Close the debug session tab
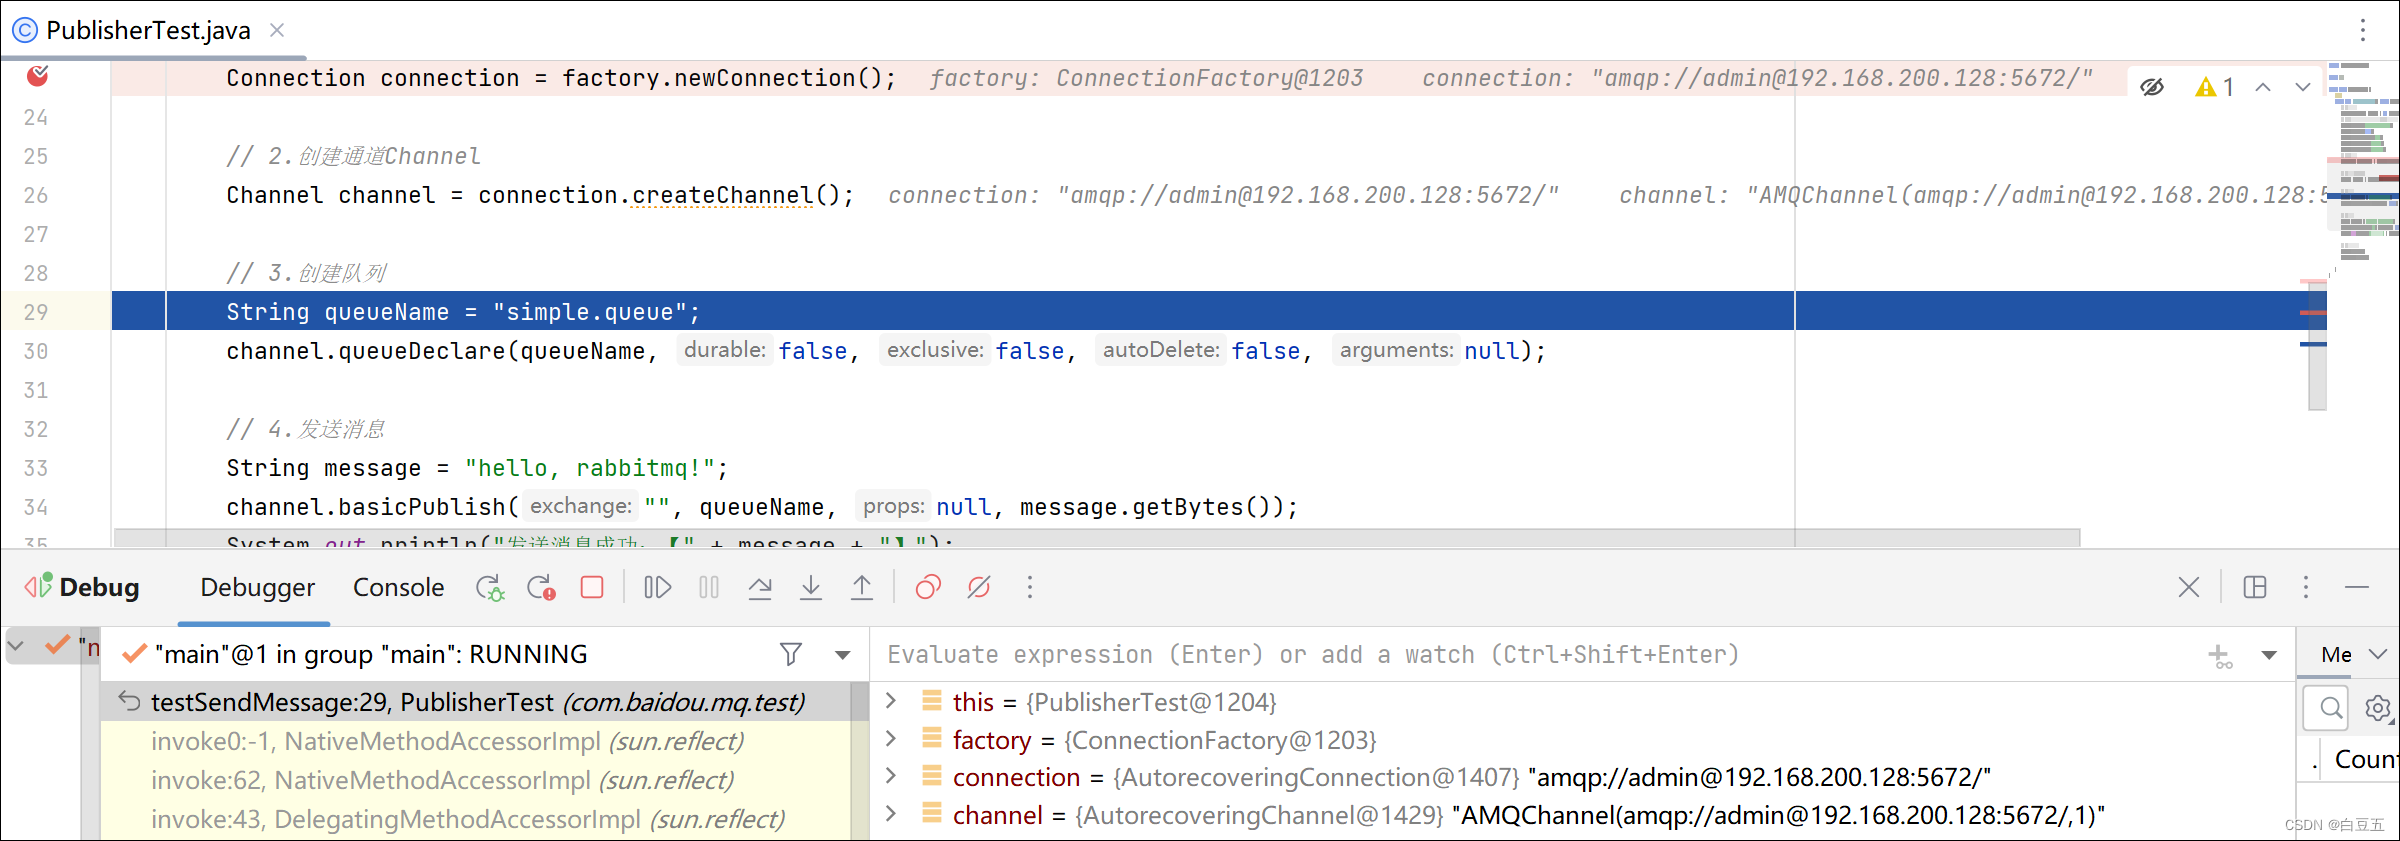The width and height of the screenshot is (2400, 841). (x=2189, y=587)
